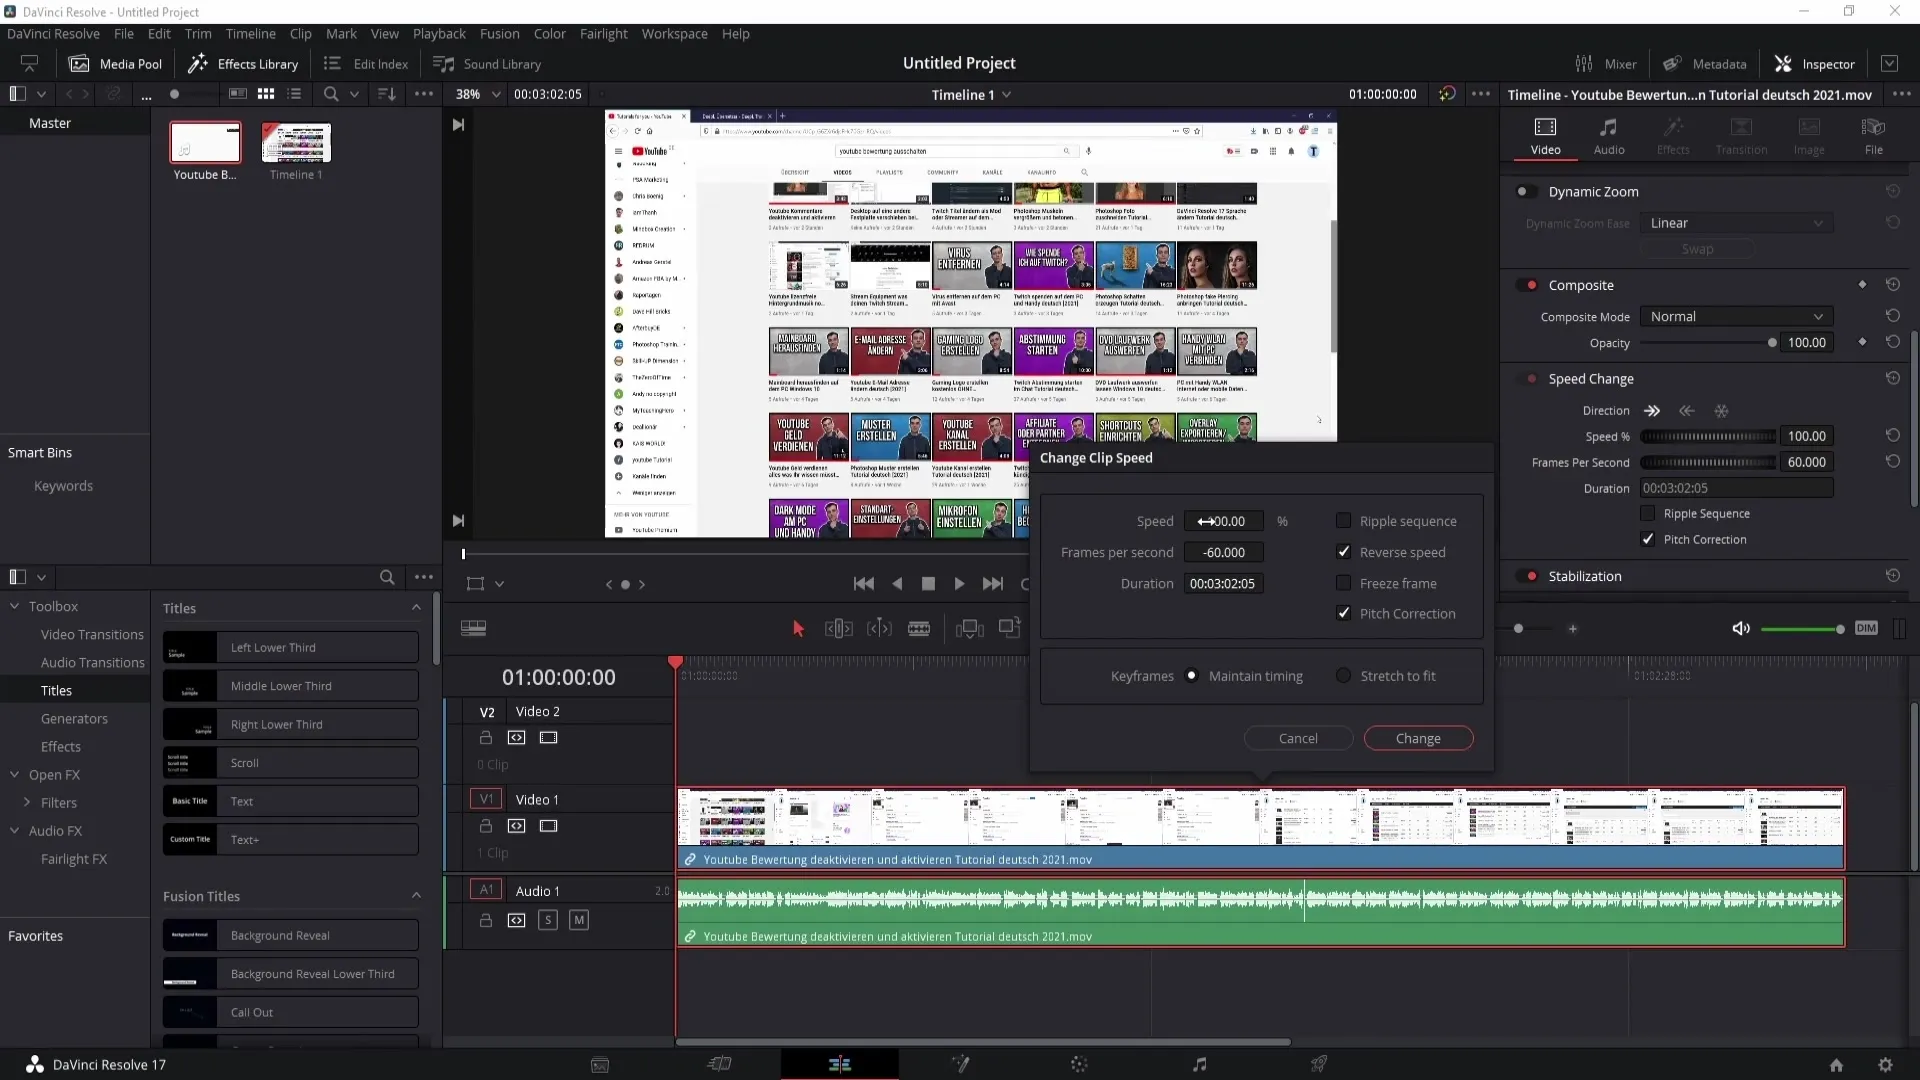This screenshot has height=1080, width=1920.
Task: Enable Reverse speed checkbox
Action: click(x=1344, y=551)
